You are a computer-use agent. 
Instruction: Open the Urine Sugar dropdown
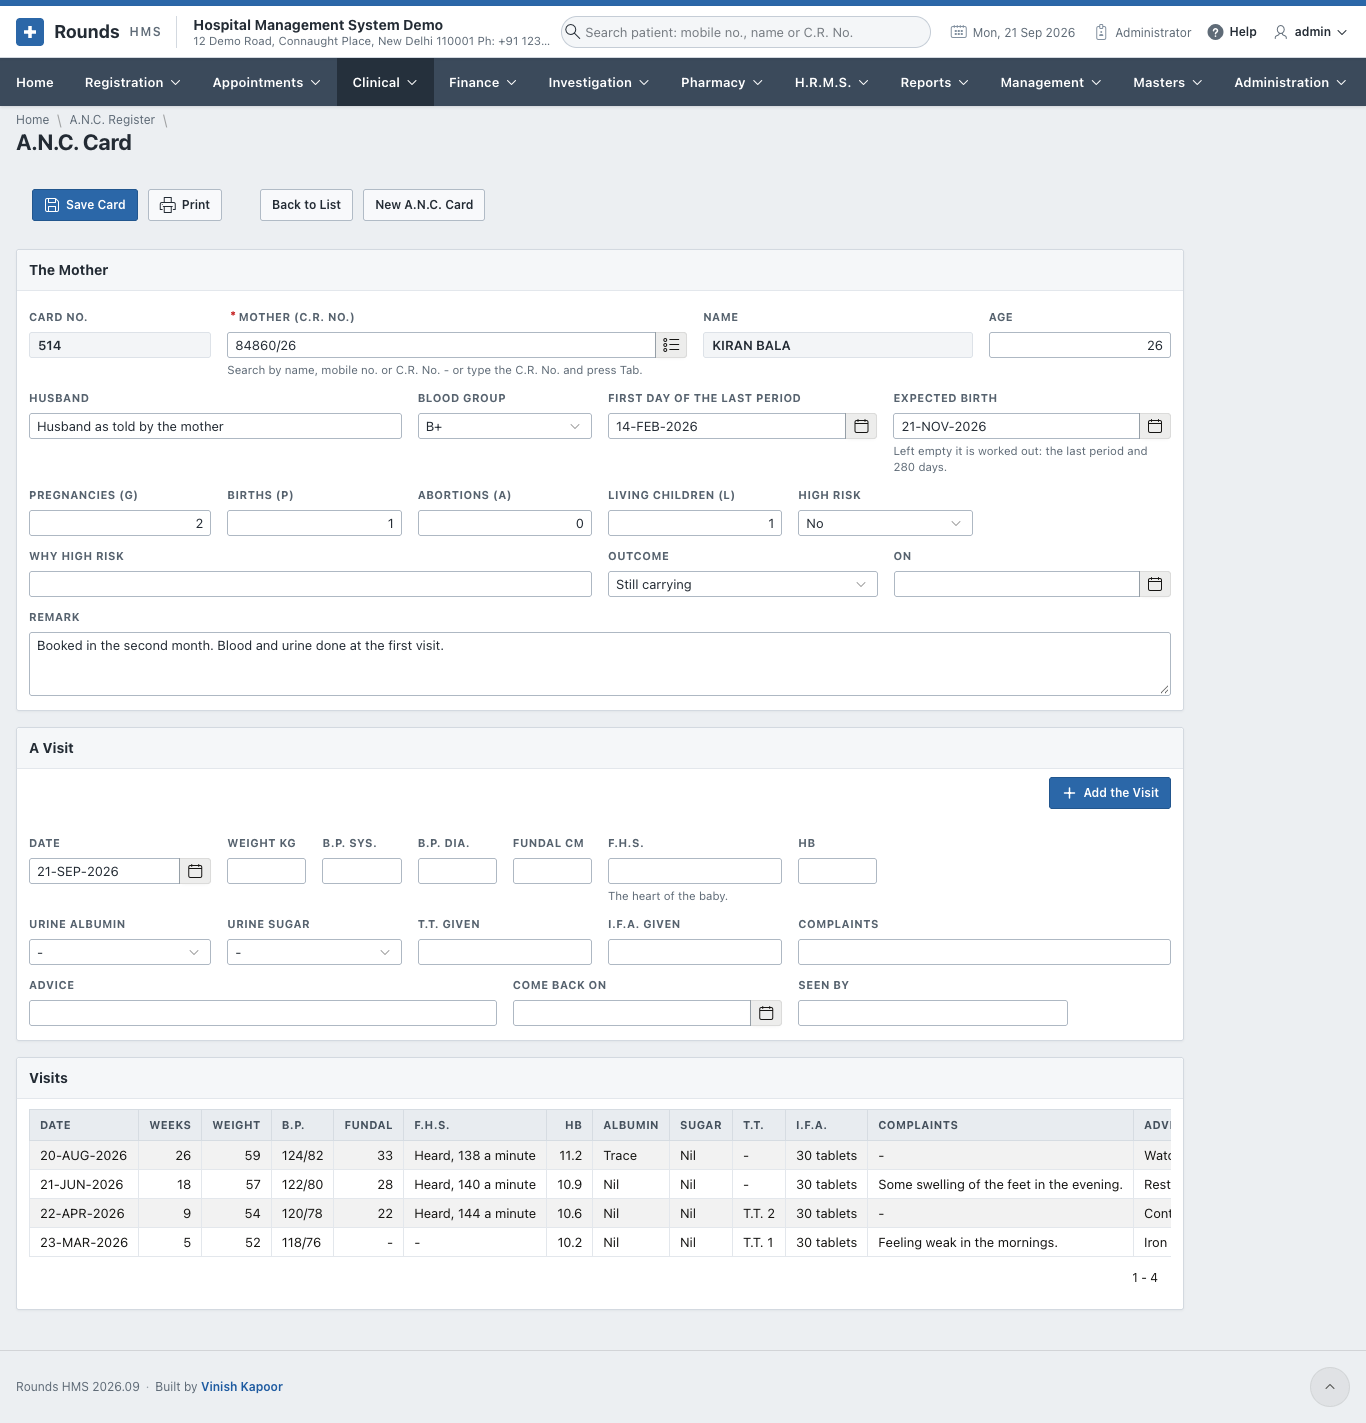click(x=314, y=952)
